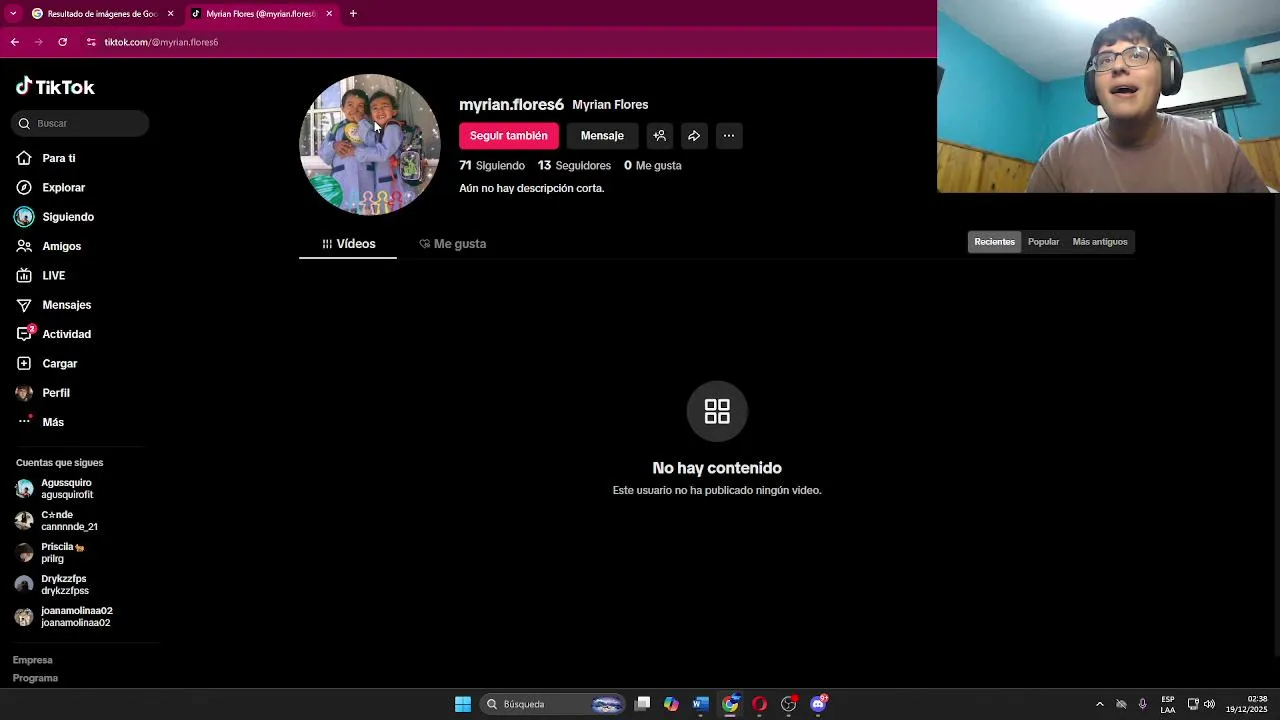This screenshot has height=720, width=1280.
Task: Open Mensajes inbox
Action: [66, 305]
